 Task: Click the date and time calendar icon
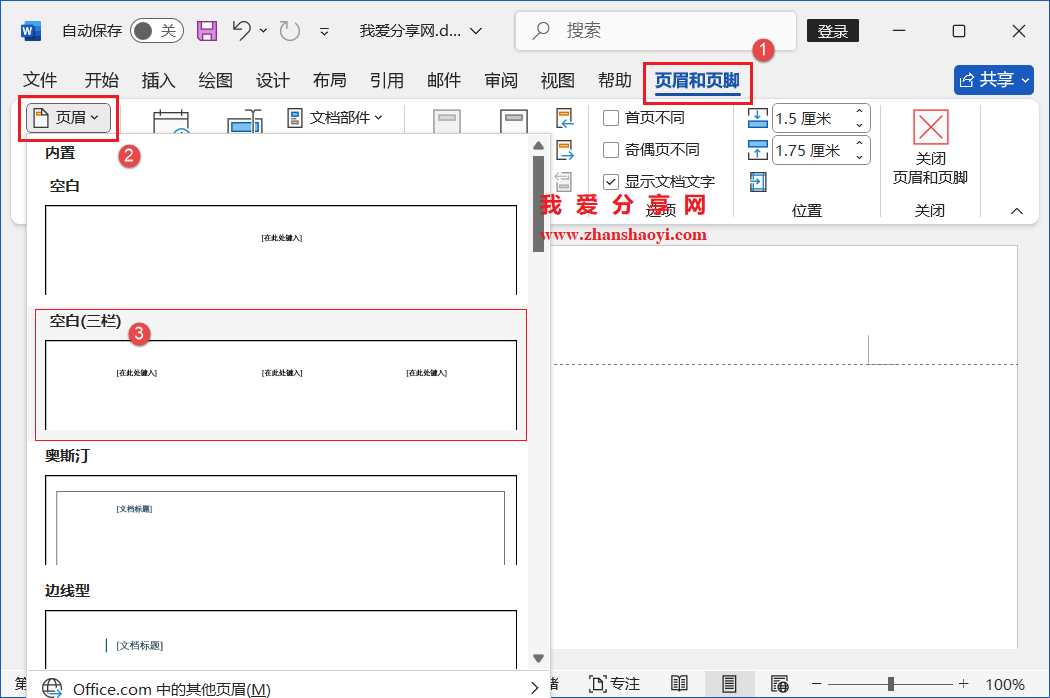(171, 121)
